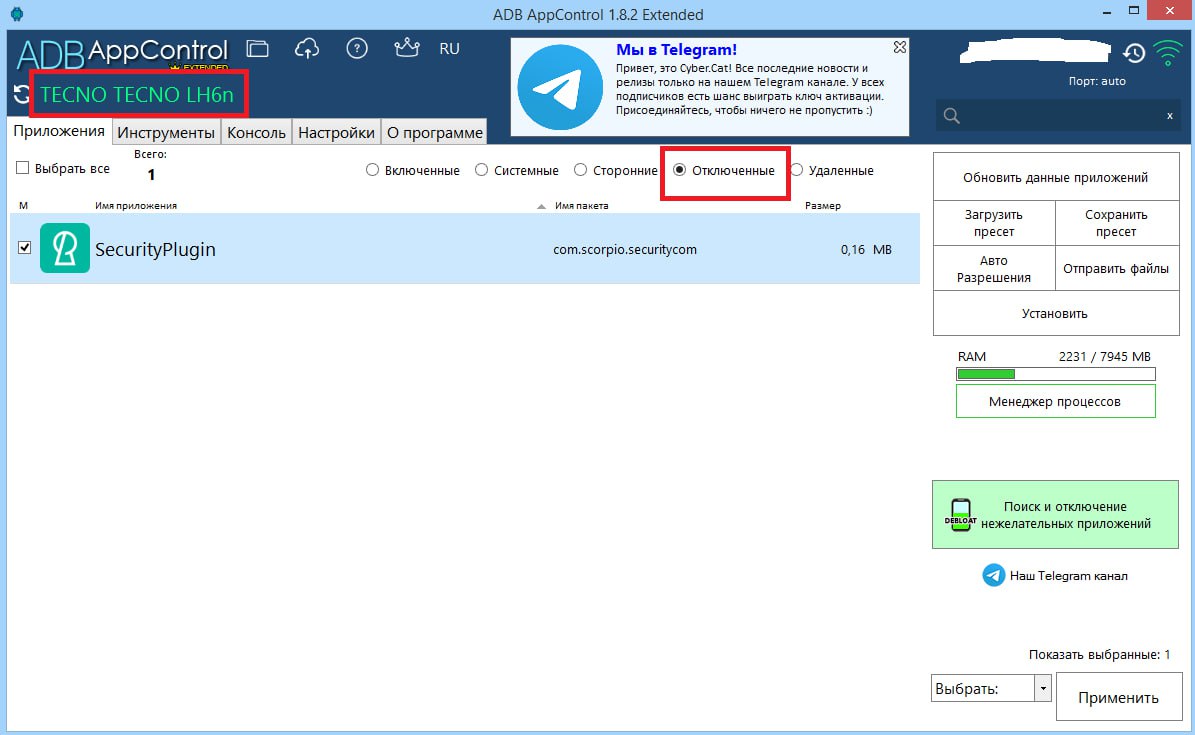Click the ADB AppControl logo
The height and width of the screenshot is (735, 1195).
[x=122, y=53]
